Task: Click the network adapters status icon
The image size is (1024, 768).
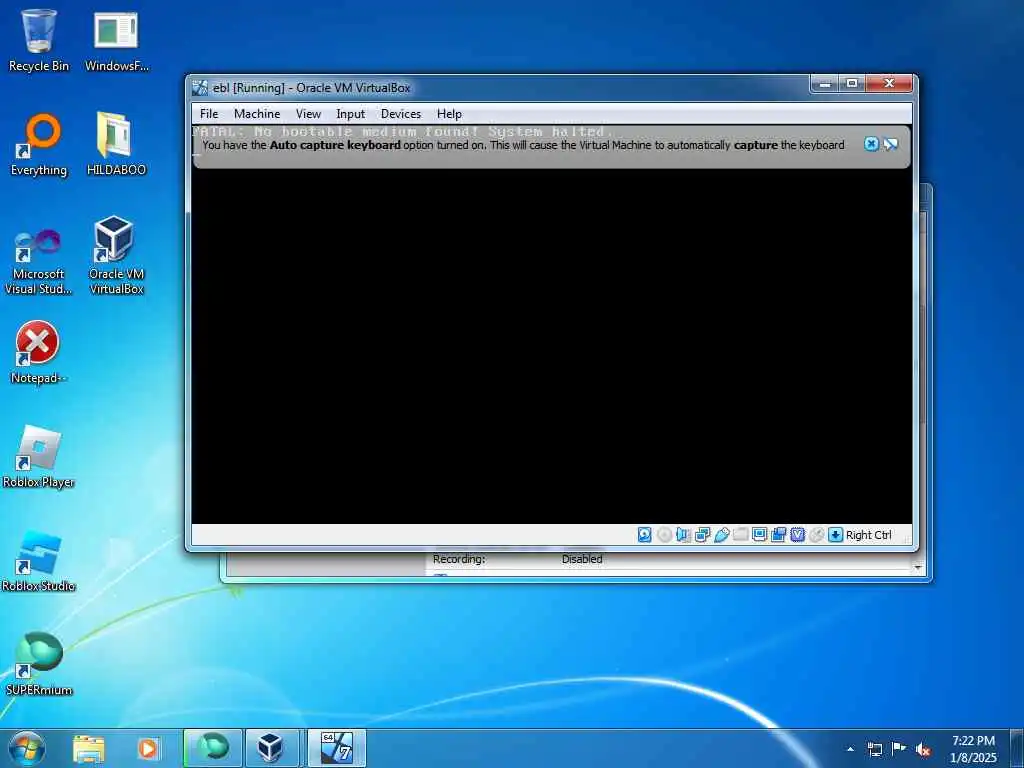Action: (x=703, y=535)
